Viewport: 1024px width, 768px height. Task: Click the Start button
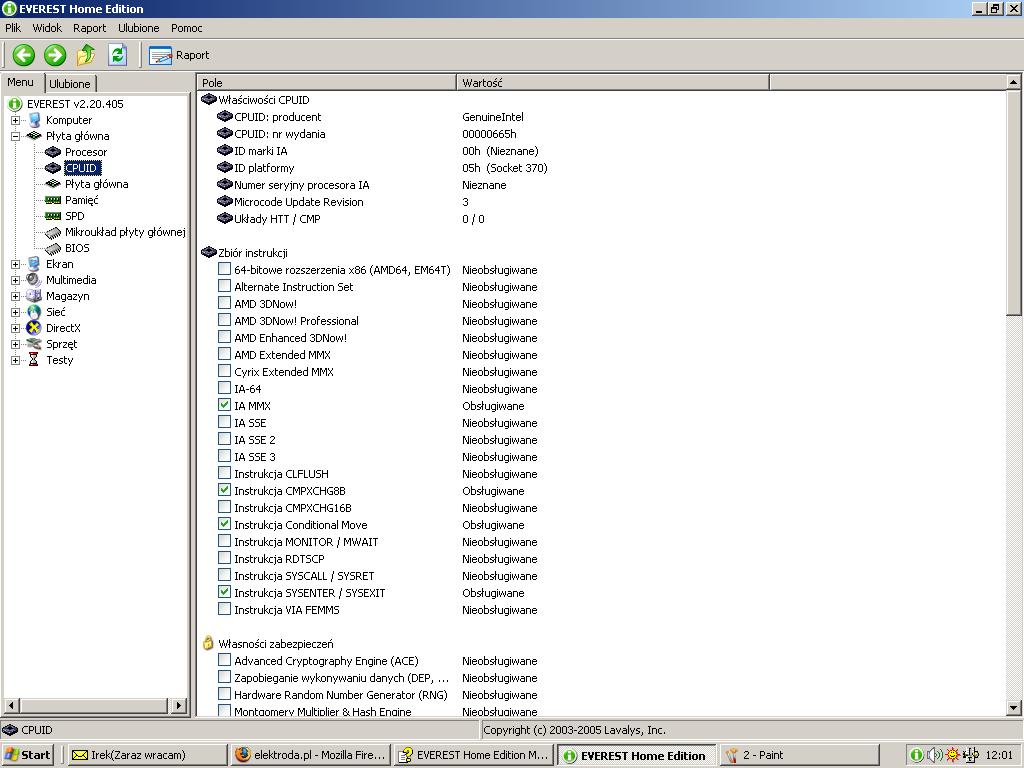27,755
